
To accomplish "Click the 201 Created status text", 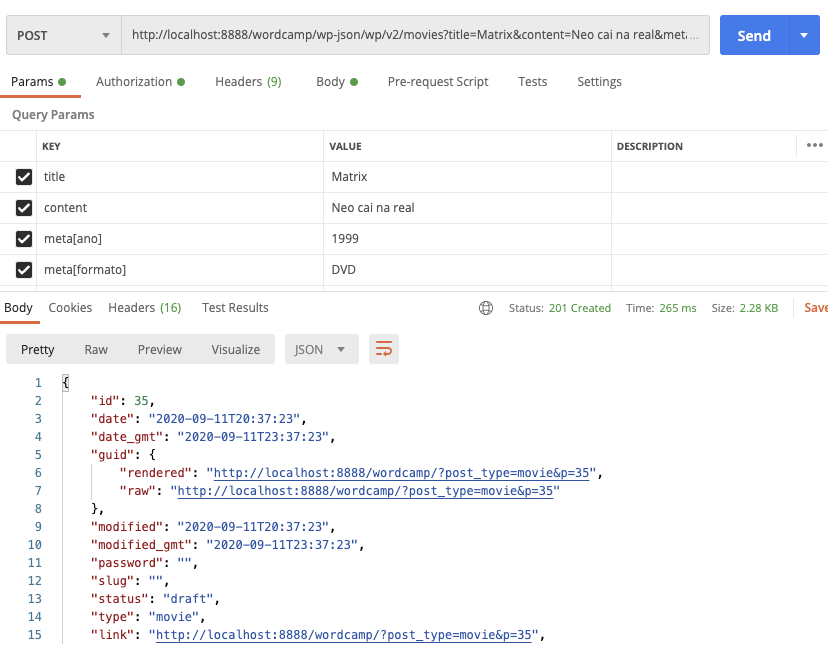I will (579, 308).
